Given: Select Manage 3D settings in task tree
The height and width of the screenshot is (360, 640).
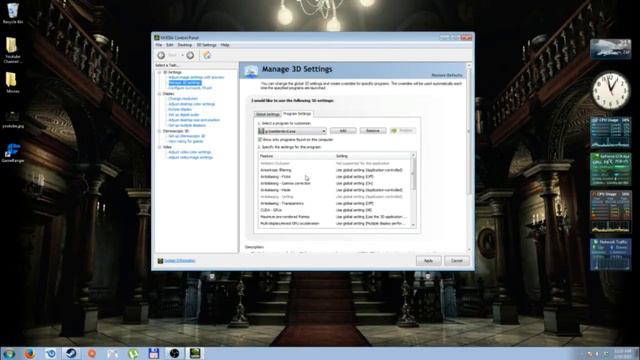Looking at the screenshot, I should point(184,83).
